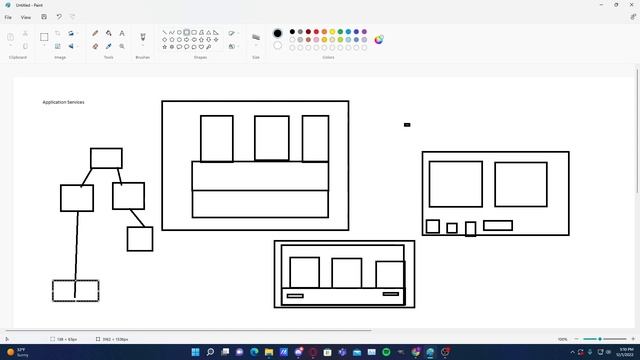Image resolution: width=640 pixels, height=360 pixels.
Task: Click the Flip image icon
Action: (71, 47)
